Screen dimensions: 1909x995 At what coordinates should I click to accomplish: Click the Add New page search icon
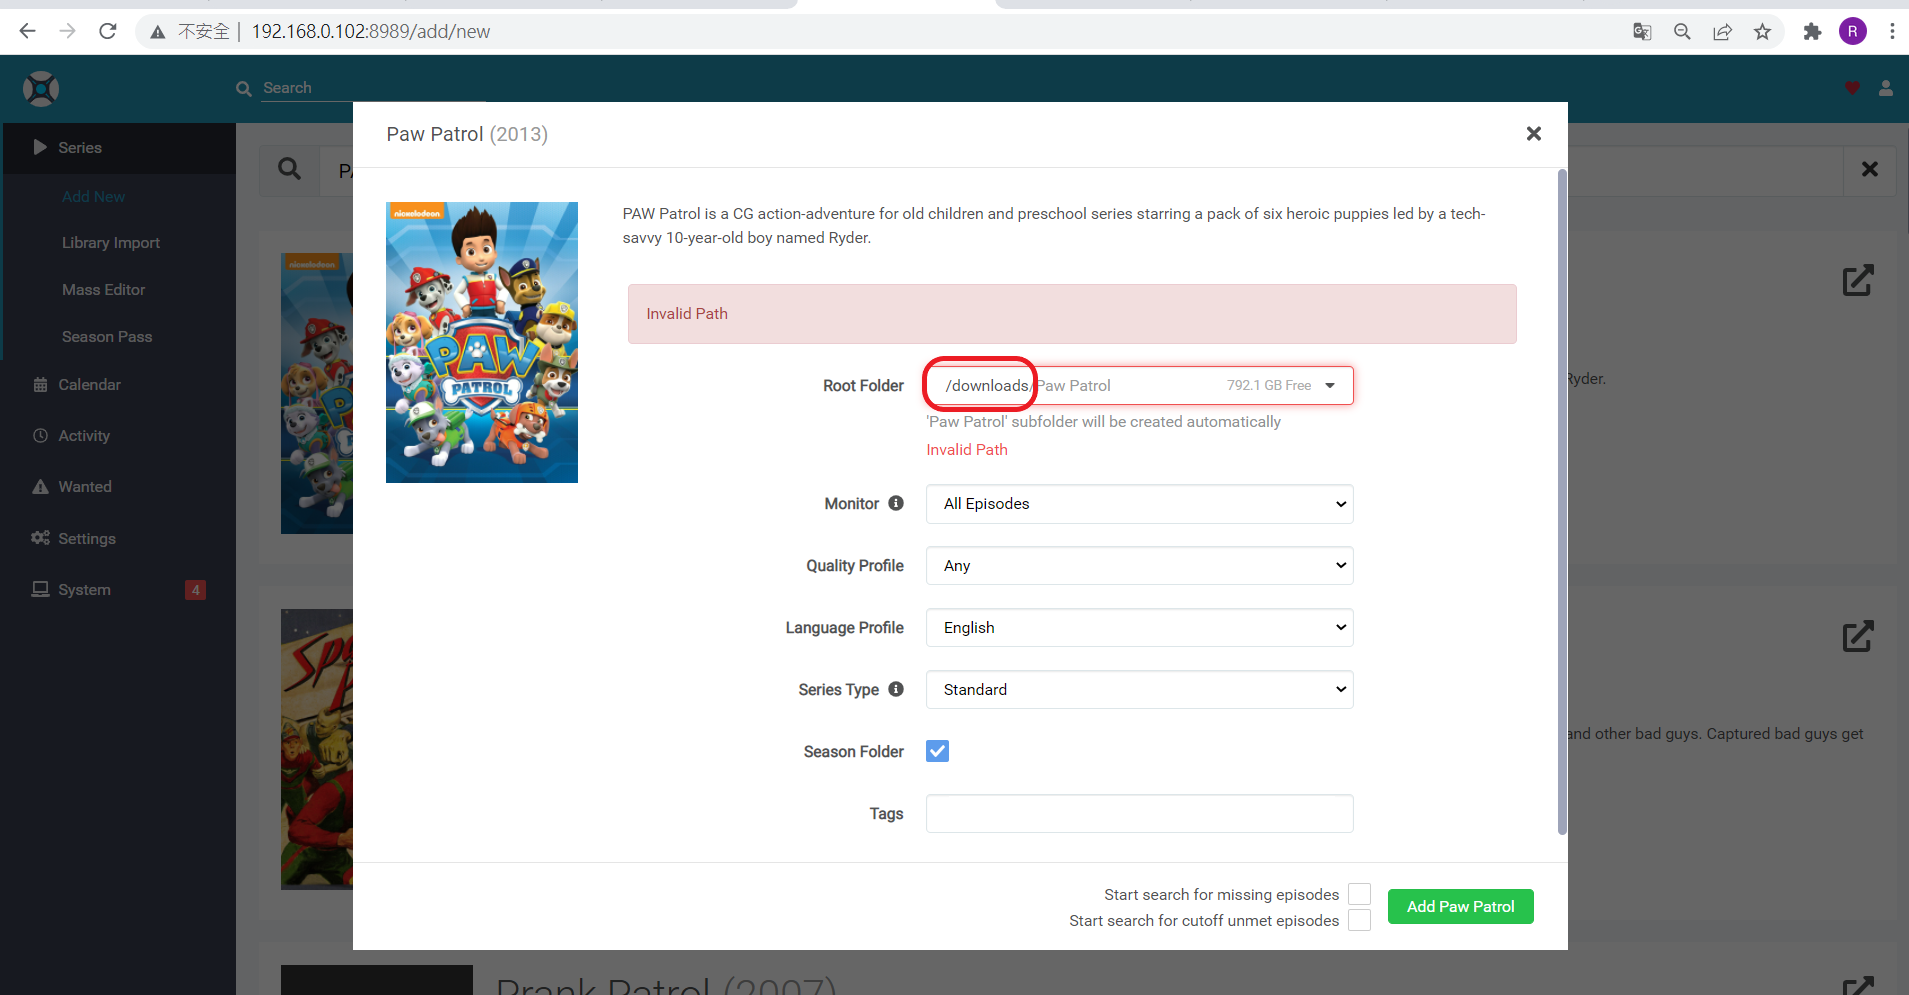(x=290, y=169)
